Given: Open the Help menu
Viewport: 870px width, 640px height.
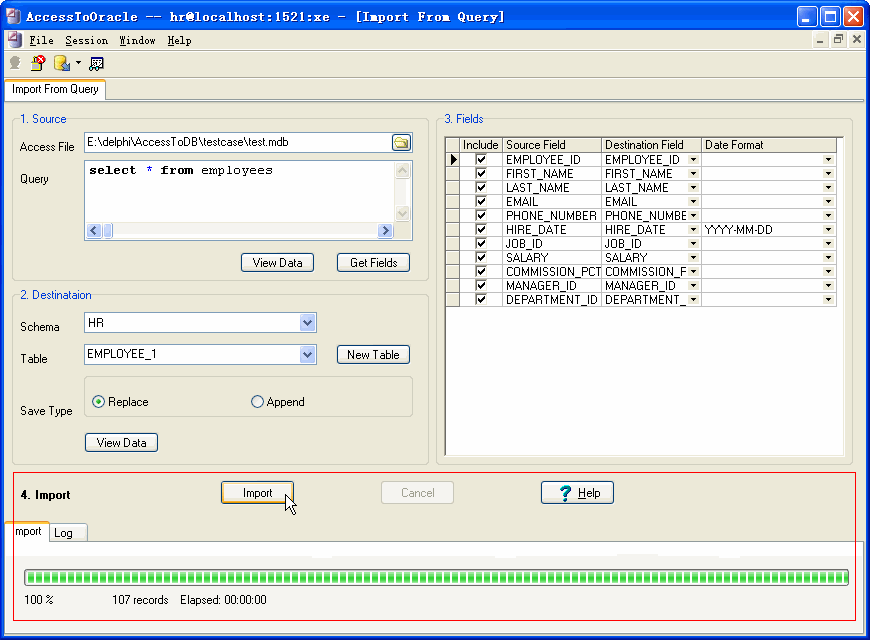Looking at the screenshot, I should pyautogui.click(x=179, y=41).
